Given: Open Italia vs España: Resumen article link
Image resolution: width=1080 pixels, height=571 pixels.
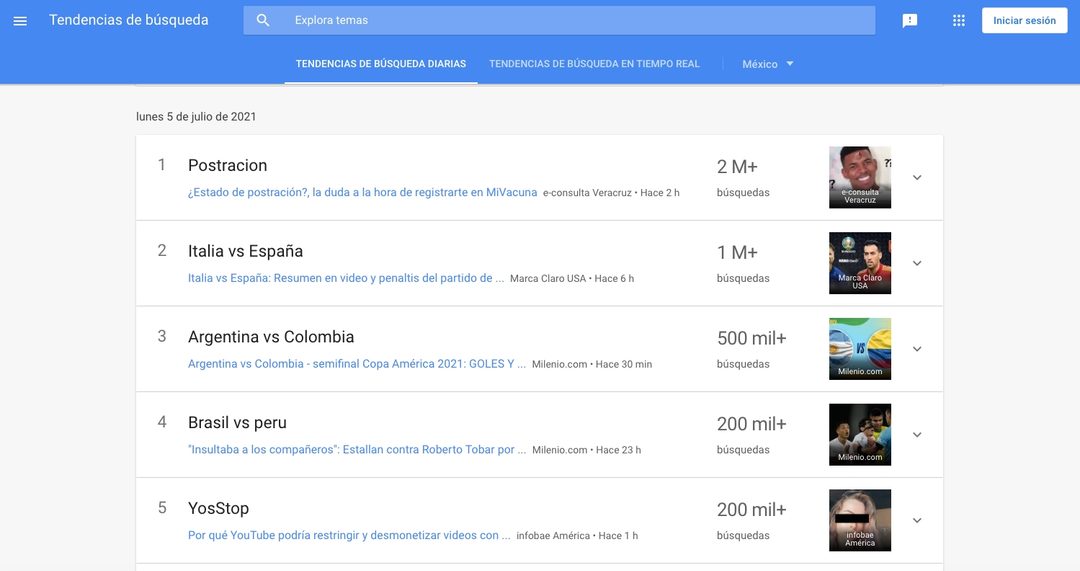Looking at the screenshot, I should (x=346, y=278).
